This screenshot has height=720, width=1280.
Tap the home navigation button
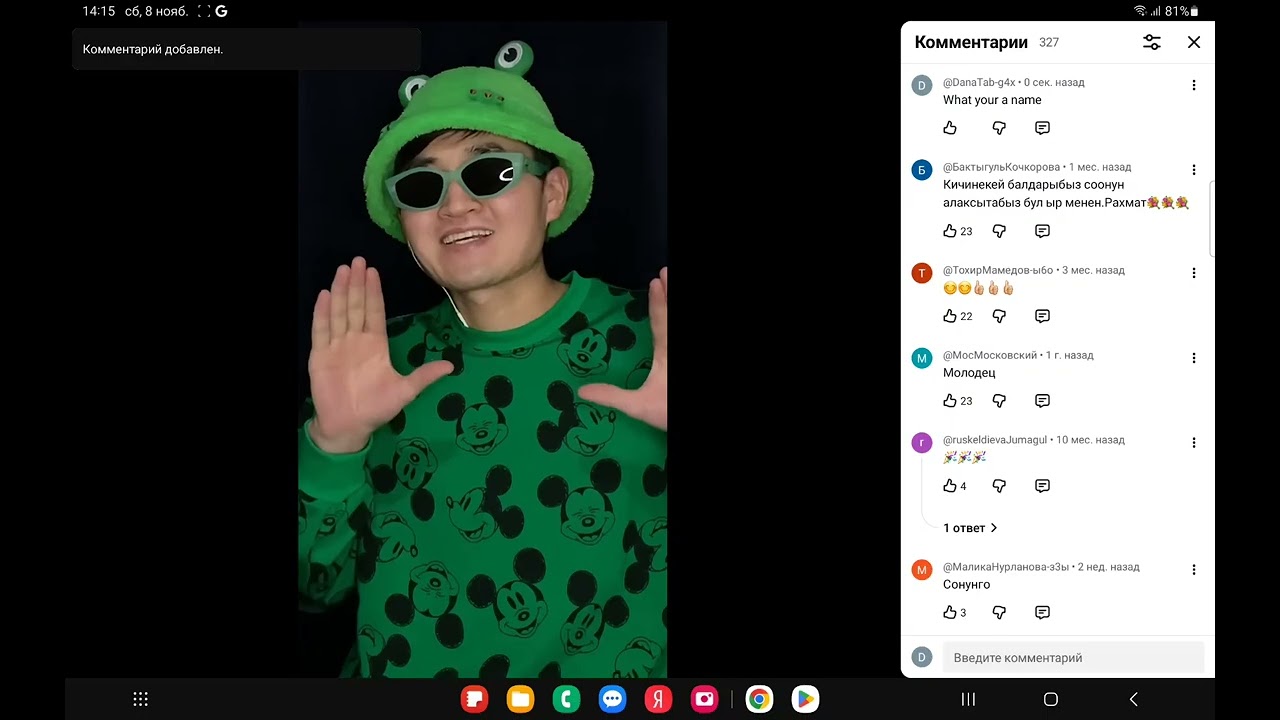(x=1050, y=700)
